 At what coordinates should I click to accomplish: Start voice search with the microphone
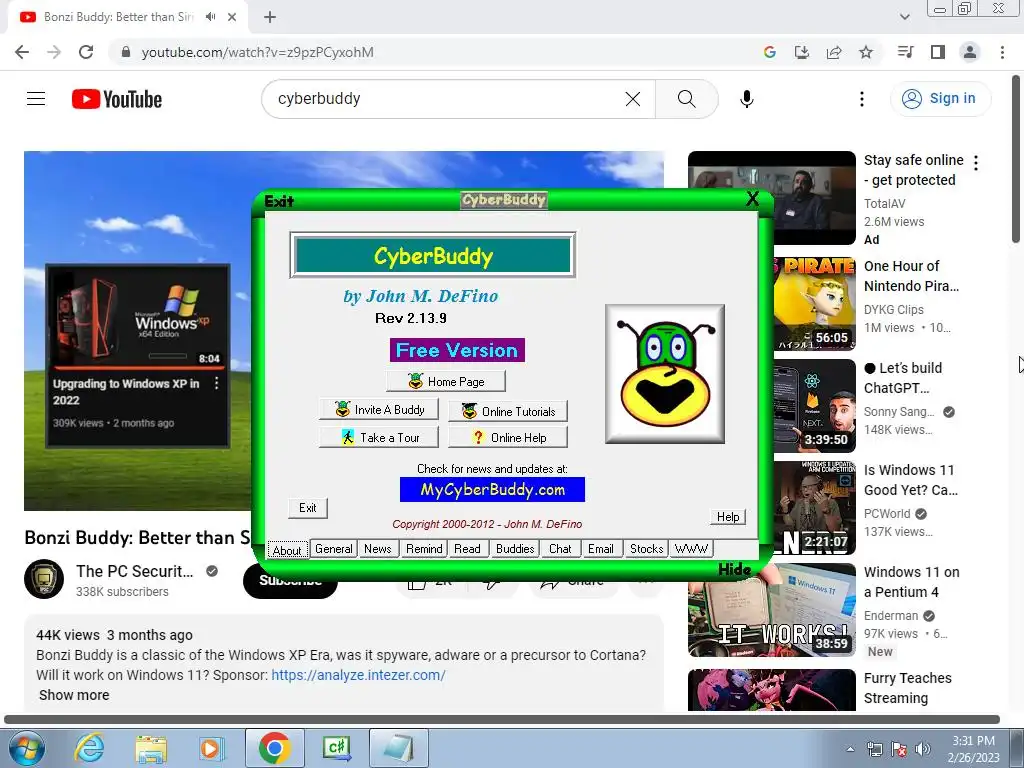pos(747,99)
